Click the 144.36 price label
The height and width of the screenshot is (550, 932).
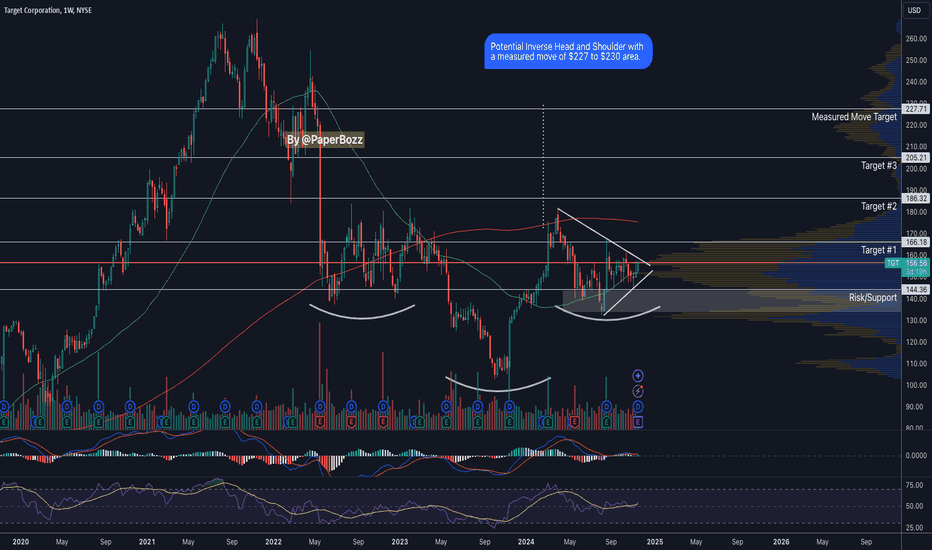click(915, 290)
